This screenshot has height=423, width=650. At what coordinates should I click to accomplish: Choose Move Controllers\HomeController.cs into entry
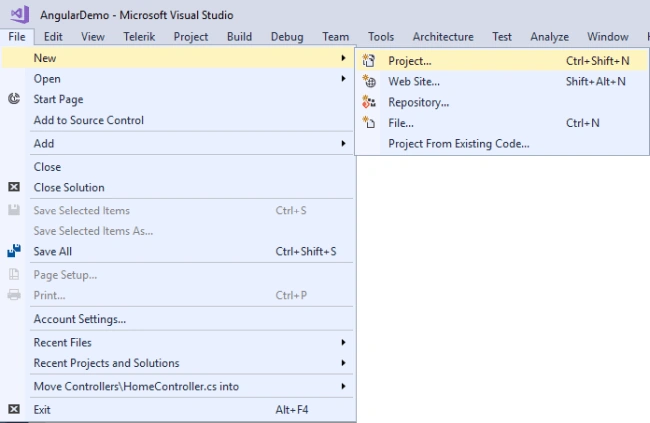point(178,386)
